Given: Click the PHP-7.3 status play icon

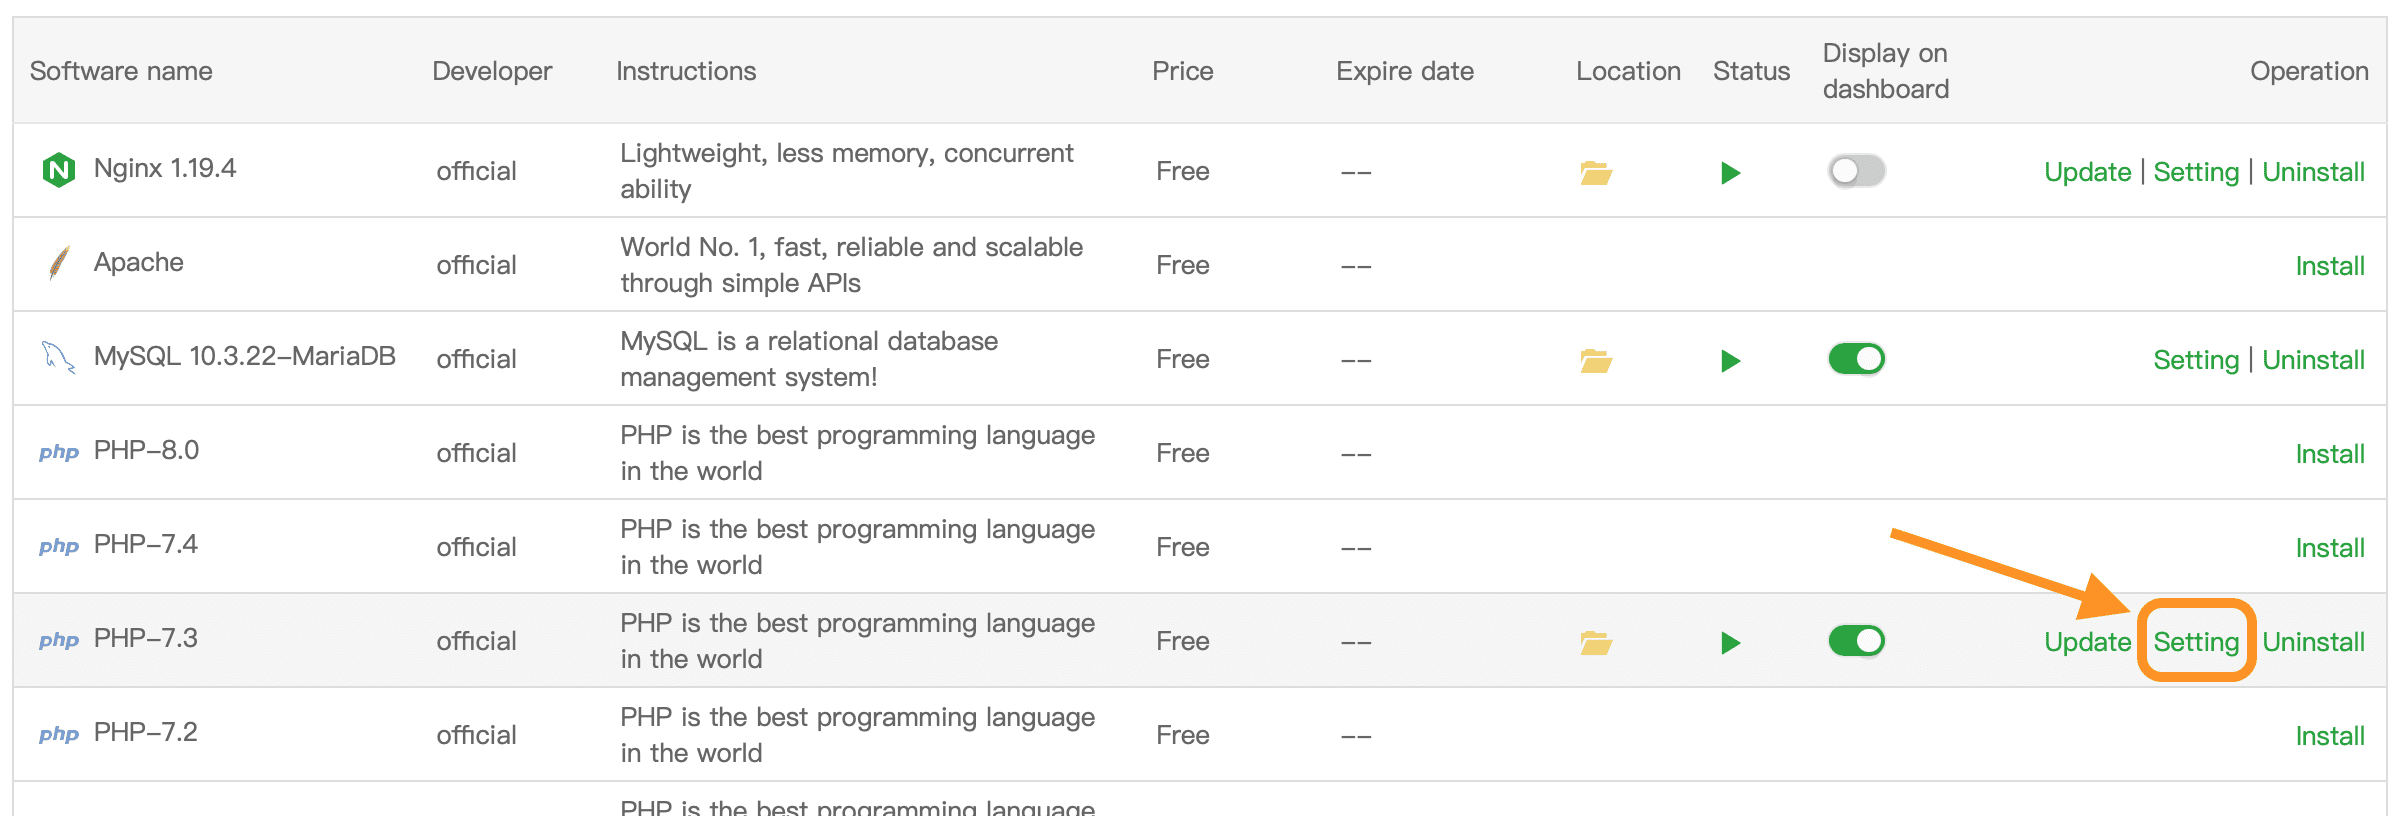Looking at the screenshot, I should coord(1730,642).
